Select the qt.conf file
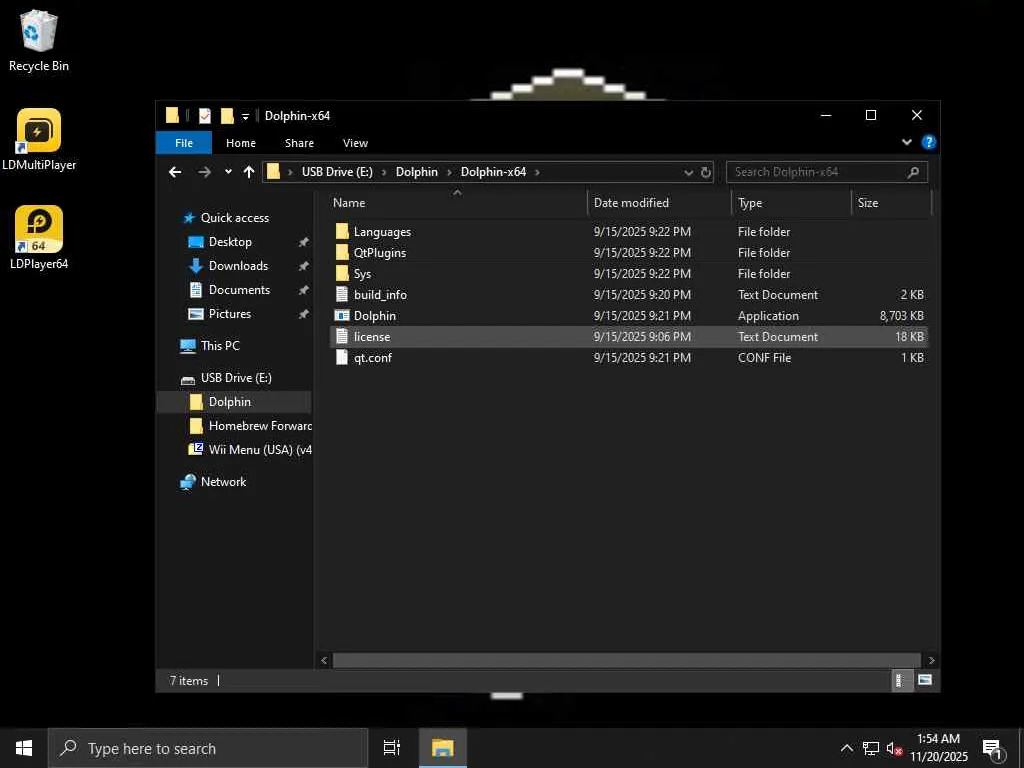The image size is (1024, 768). point(629,357)
